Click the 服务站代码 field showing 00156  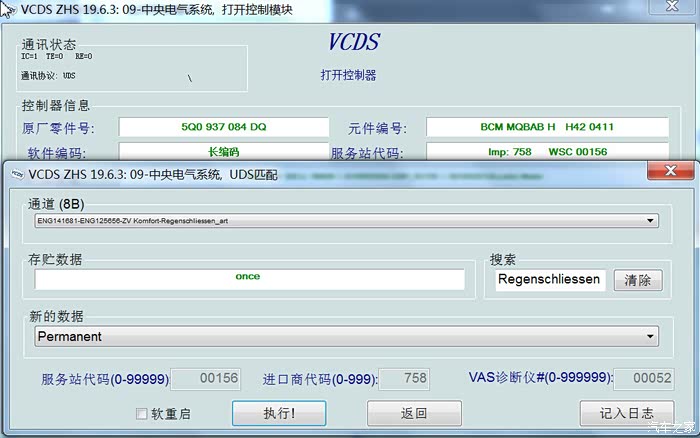205,379
